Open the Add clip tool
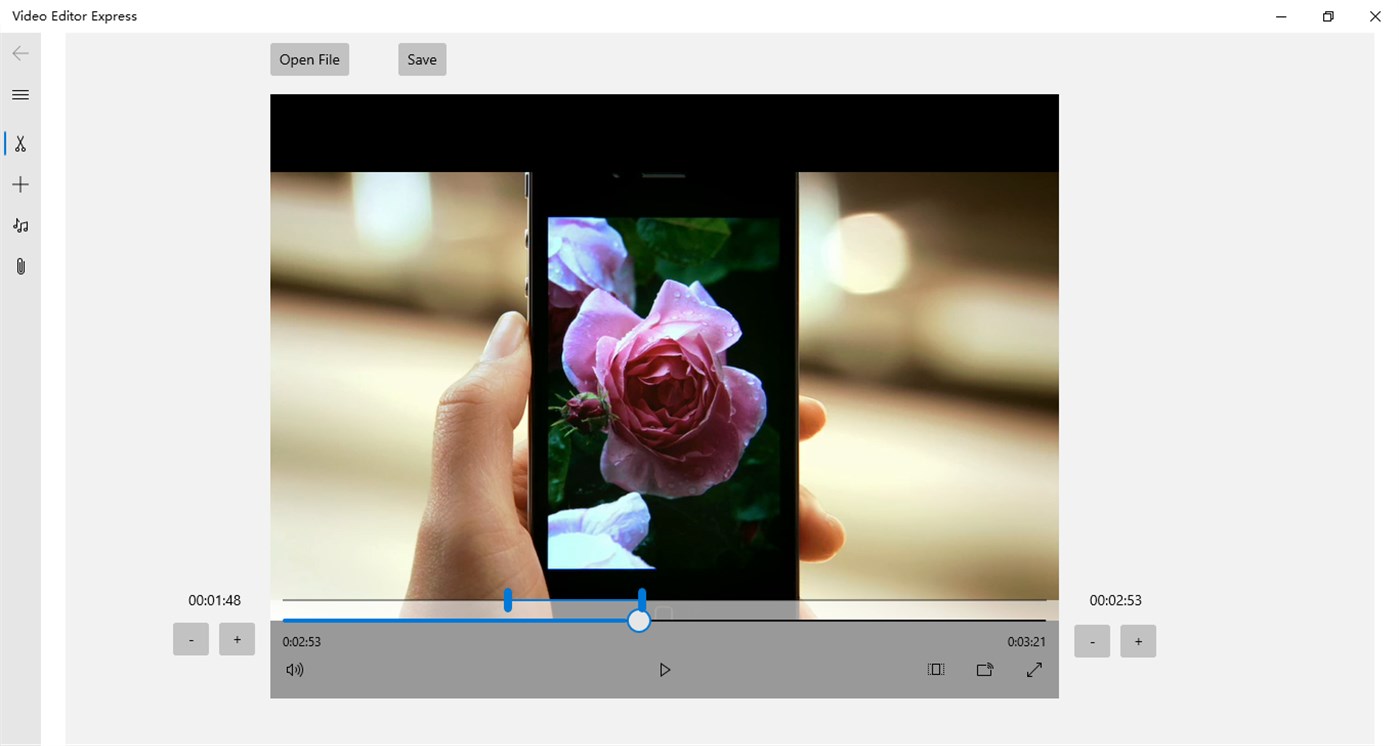Screen dimensions: 1399x746 click(20, 184)
